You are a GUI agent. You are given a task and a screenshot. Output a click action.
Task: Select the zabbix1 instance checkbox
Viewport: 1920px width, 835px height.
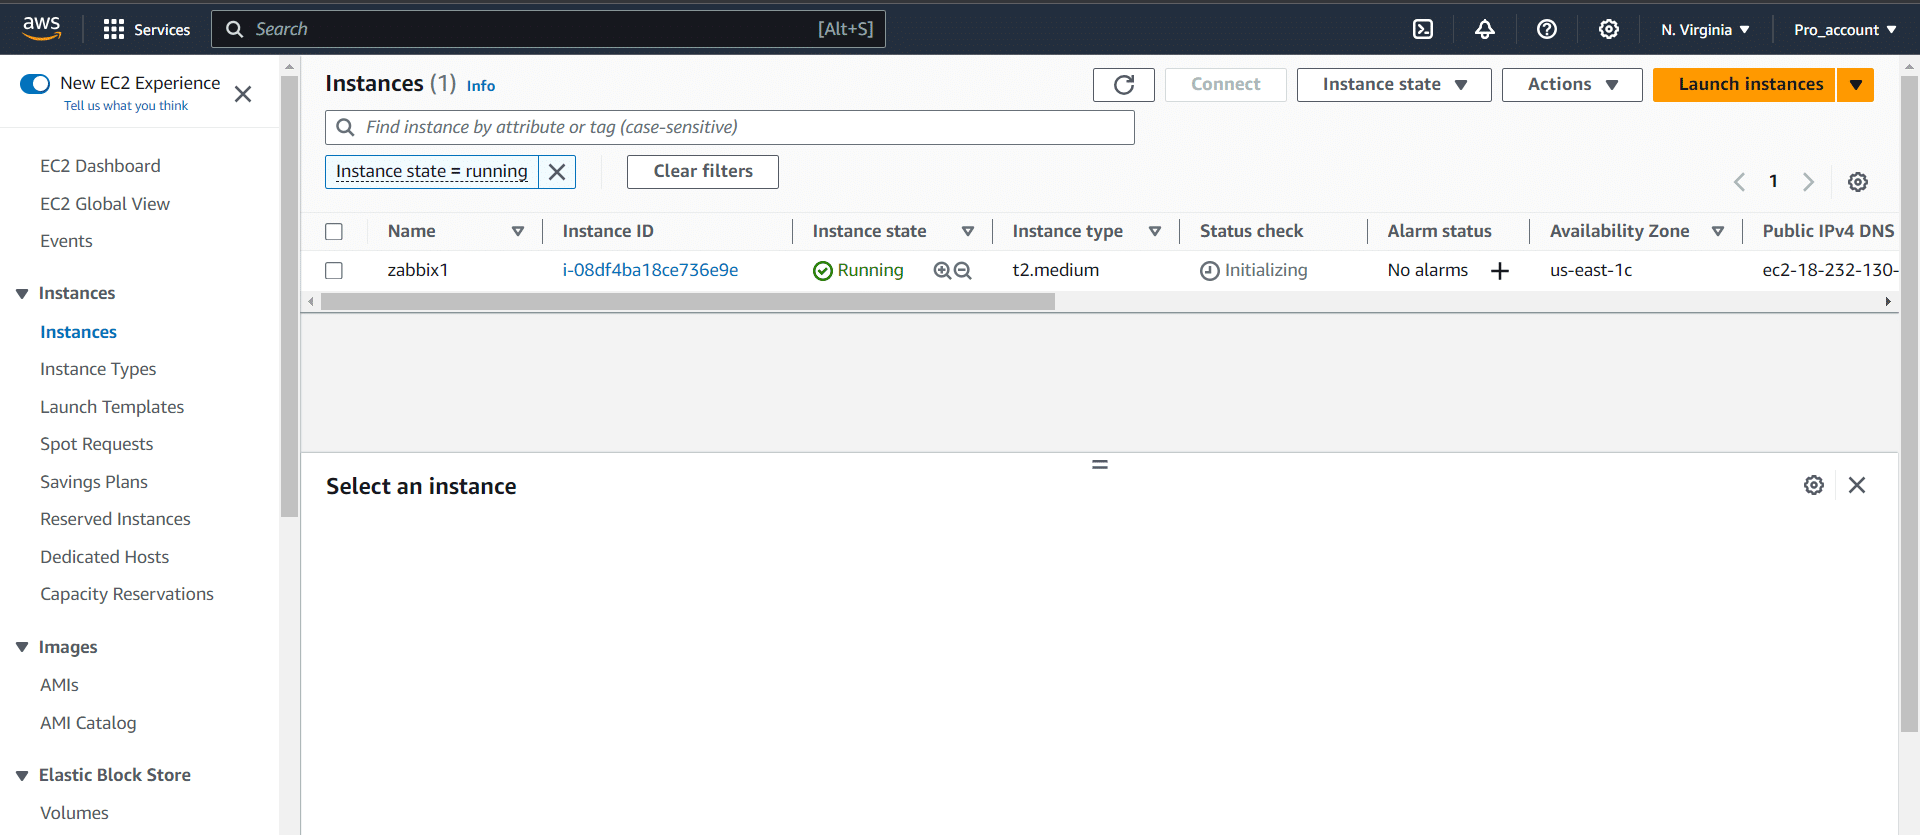[334, 271]
